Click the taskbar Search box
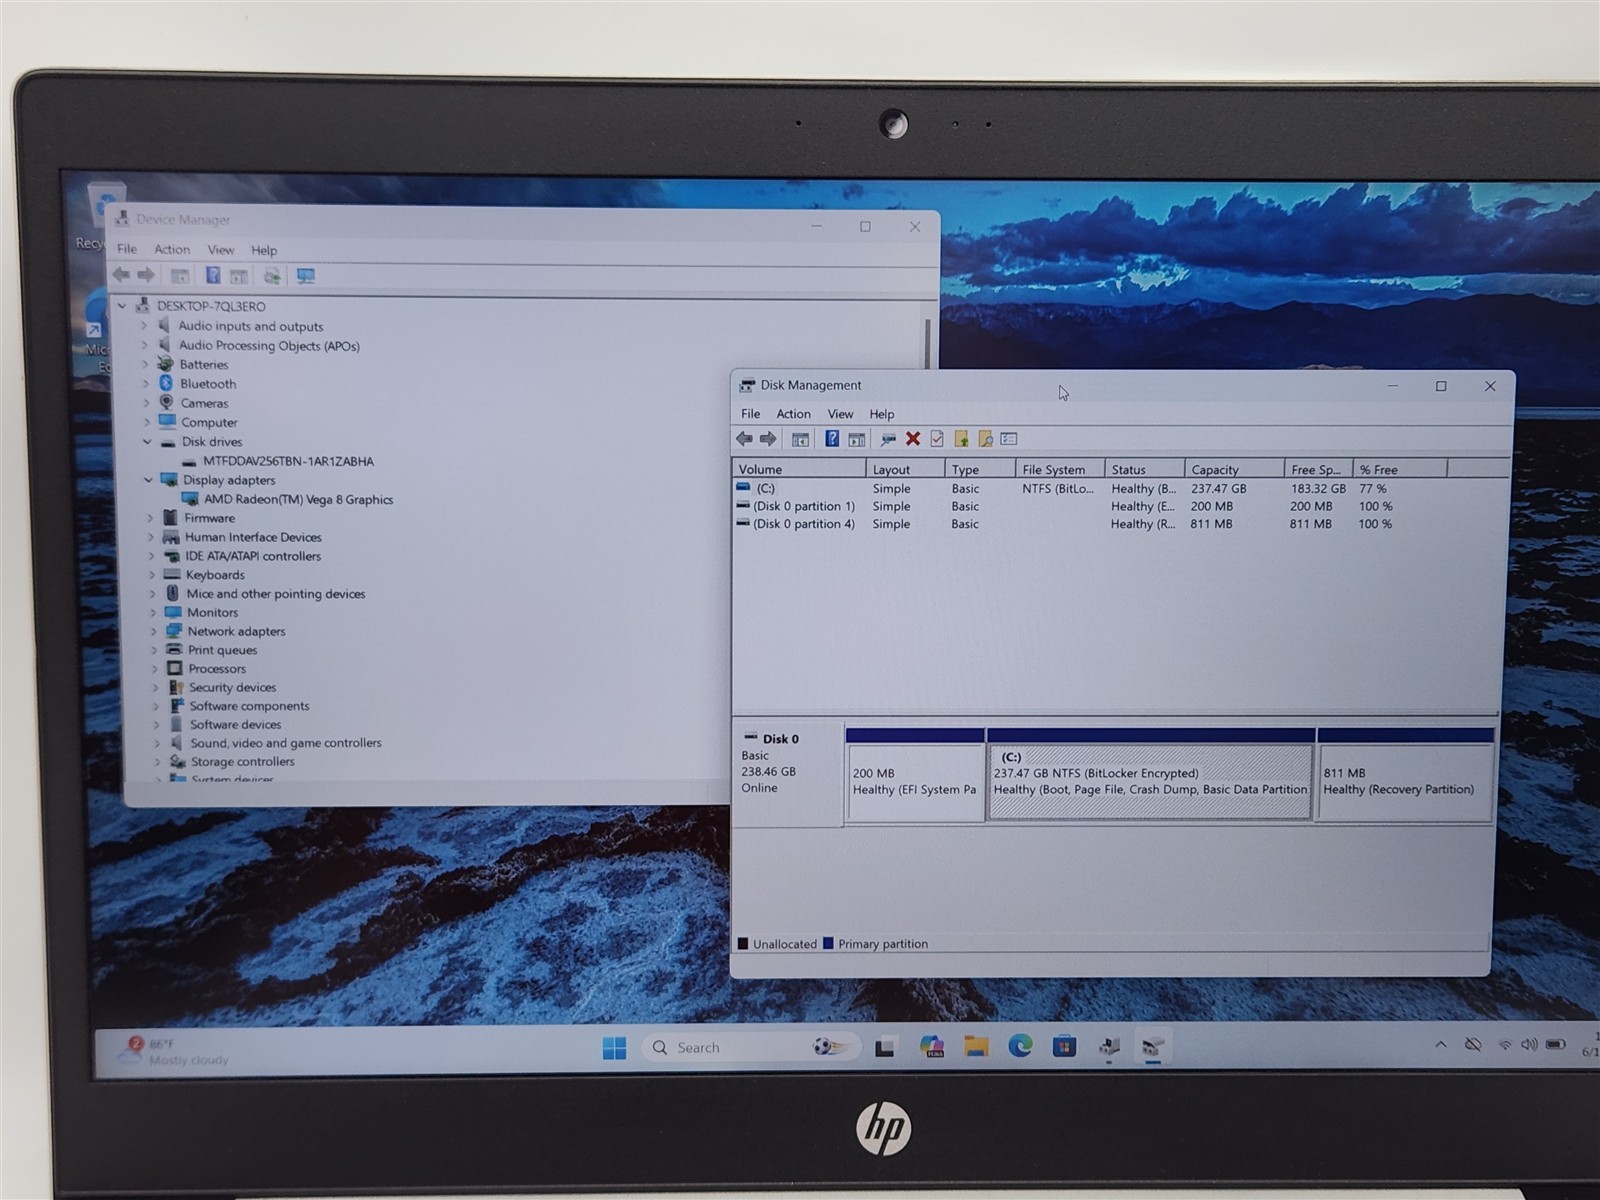1600x1200 pixels. [x=750, y=1047]
